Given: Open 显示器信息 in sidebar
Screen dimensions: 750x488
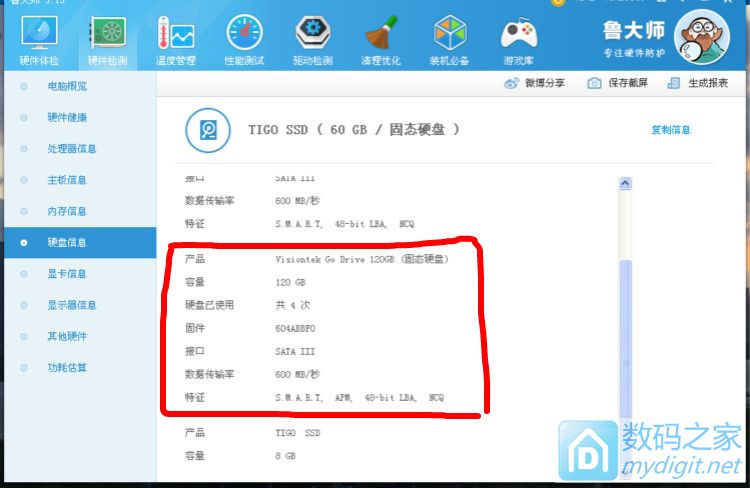Looking at the screenshot, I should pyautogui.click(x=72, y=305).
